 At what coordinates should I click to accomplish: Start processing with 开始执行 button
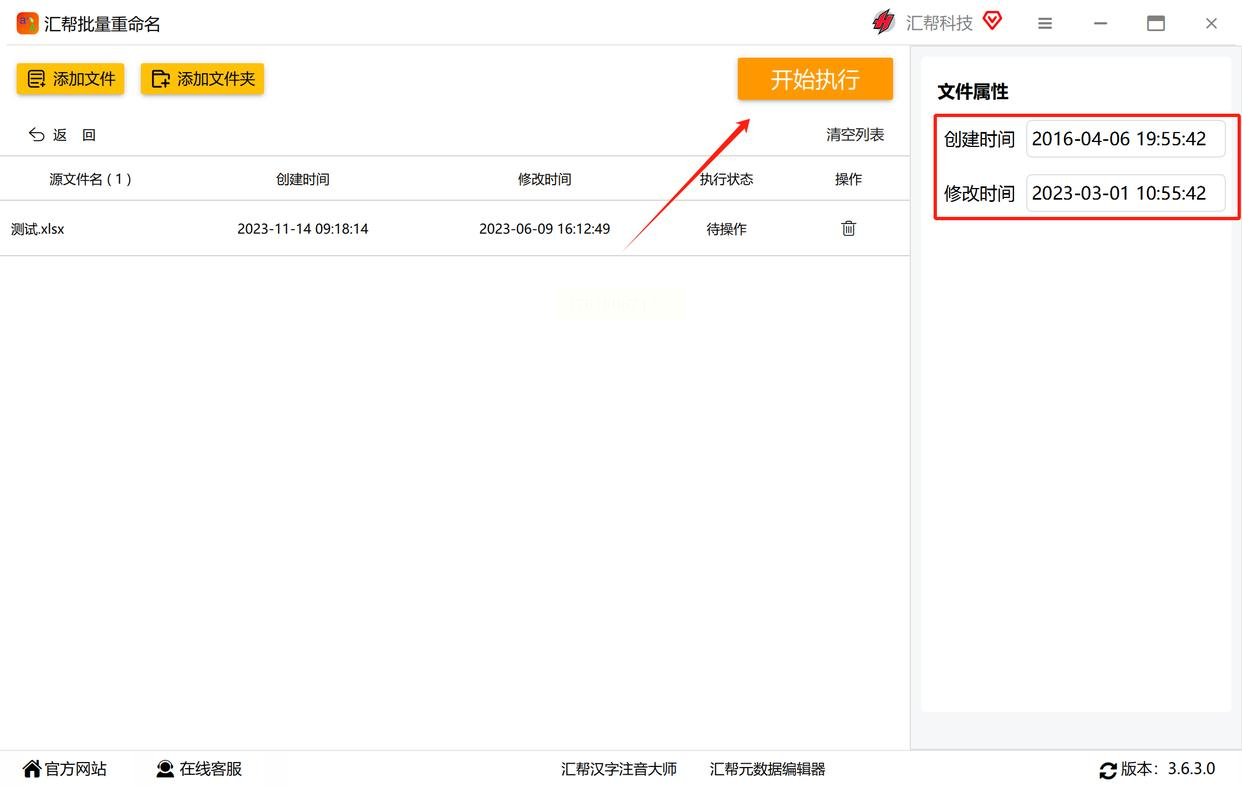point(814,79)
